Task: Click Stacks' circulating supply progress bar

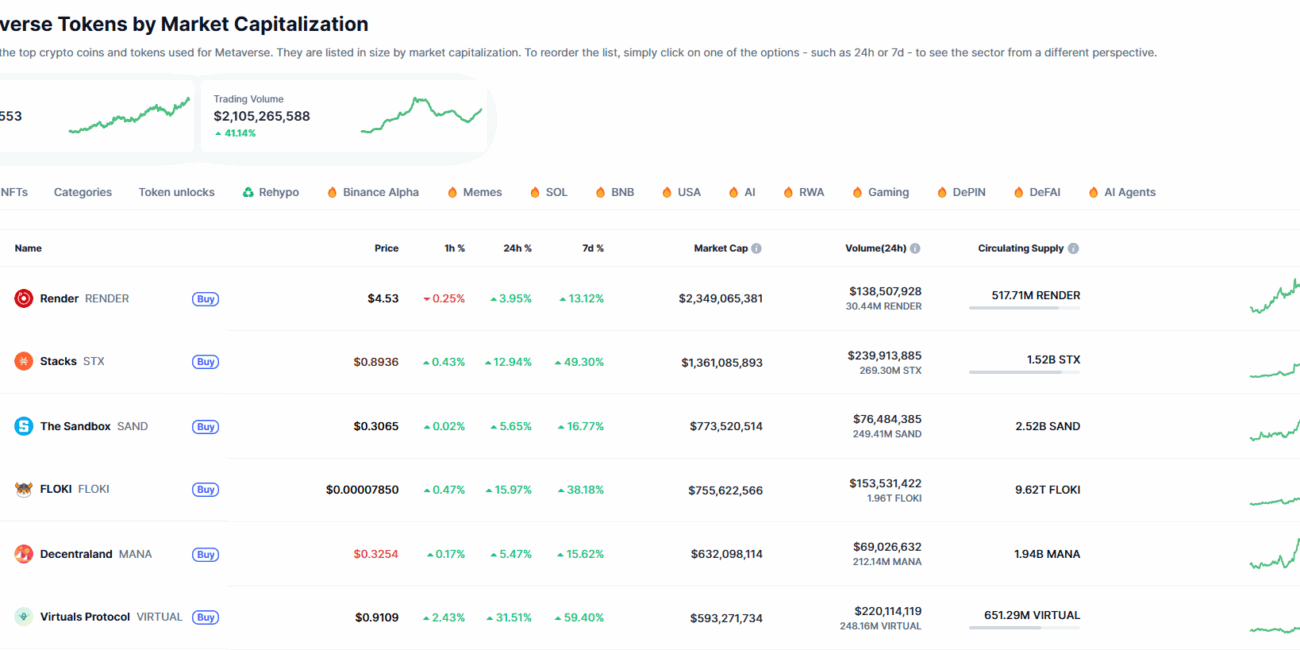Action: tap(1024, 372)
